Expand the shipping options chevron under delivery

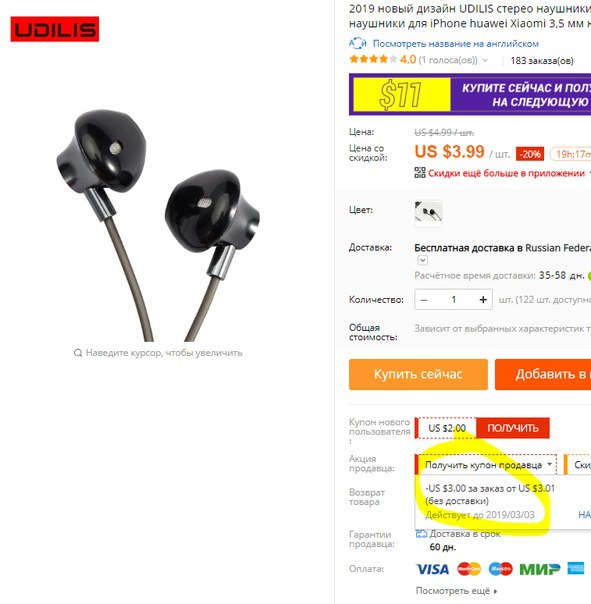[x=422, y=261]
